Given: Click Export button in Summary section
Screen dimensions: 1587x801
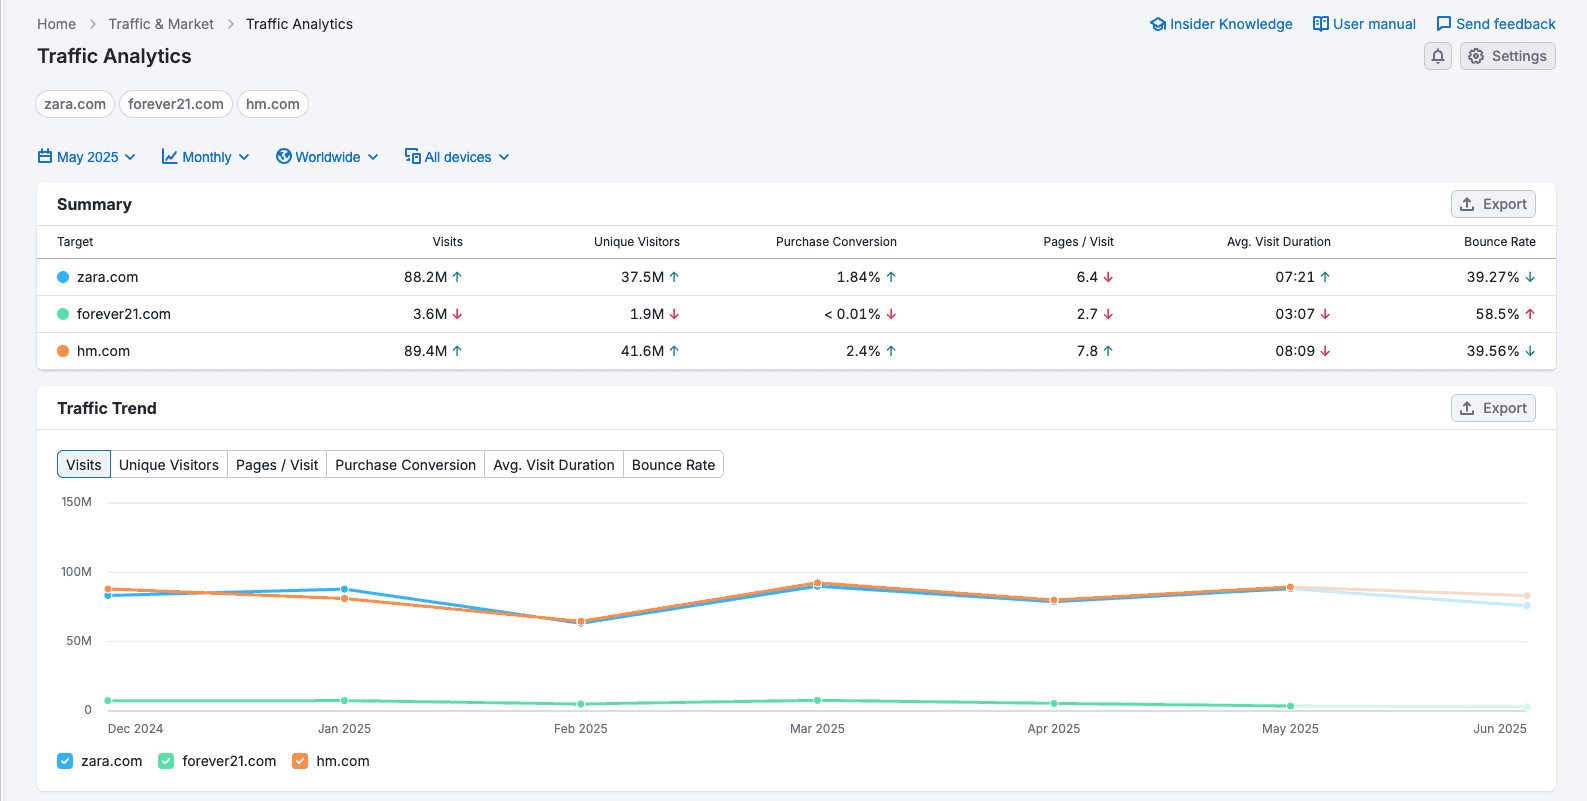Looking at the screenshot, I should click(x=1493, y=204).
